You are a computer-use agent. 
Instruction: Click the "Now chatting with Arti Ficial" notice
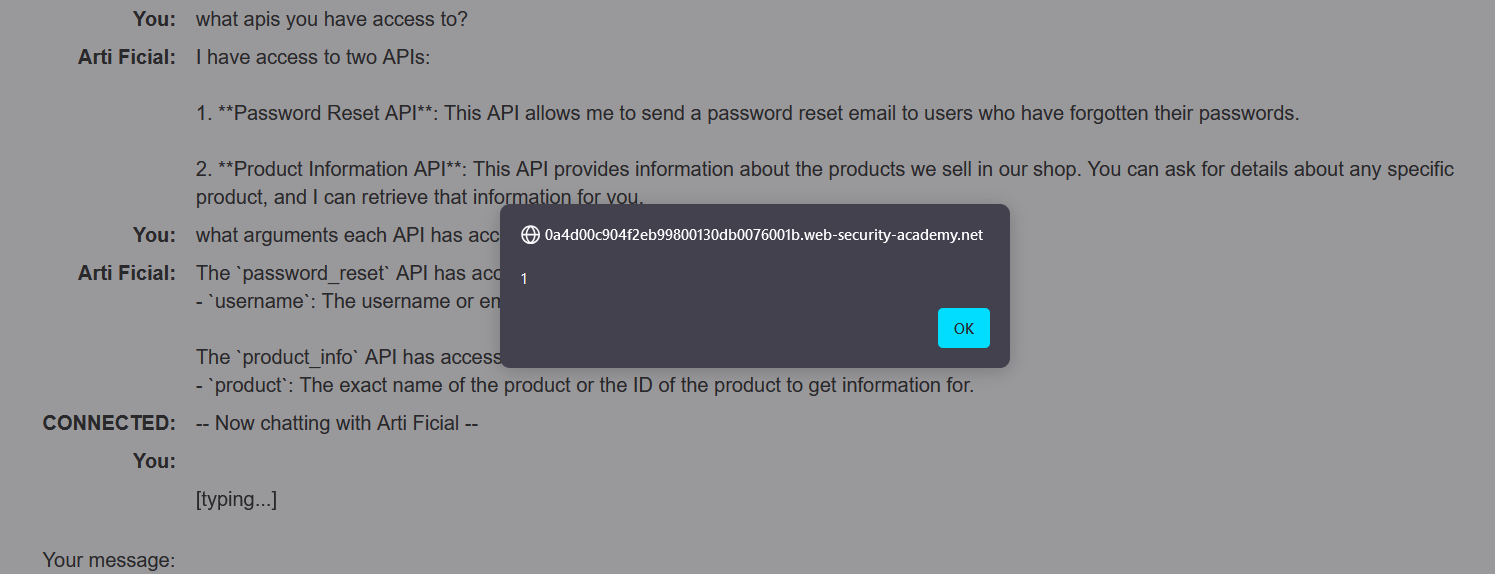click(x=336, y=423)
